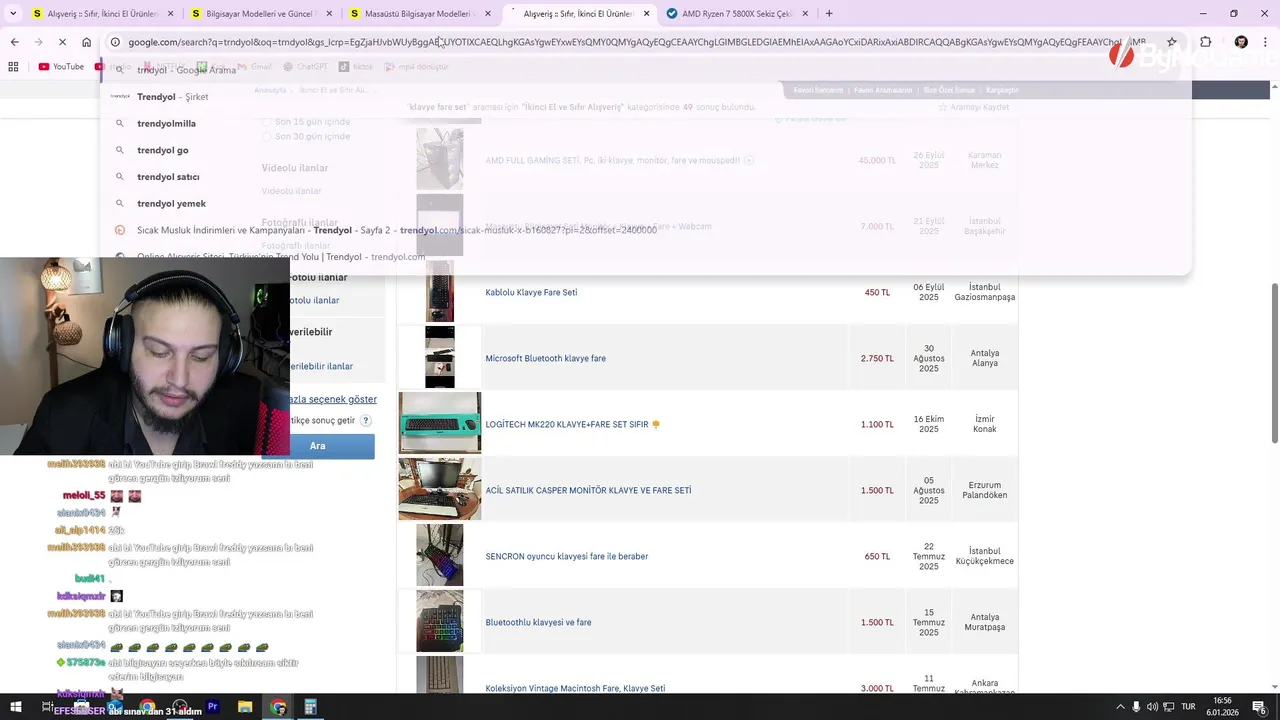The width and height of the screenshot is (1280, 720).
Task: Switch to Masaüstü Bilgisayar Modelleri tab
Action: click(x=418, y=14)
